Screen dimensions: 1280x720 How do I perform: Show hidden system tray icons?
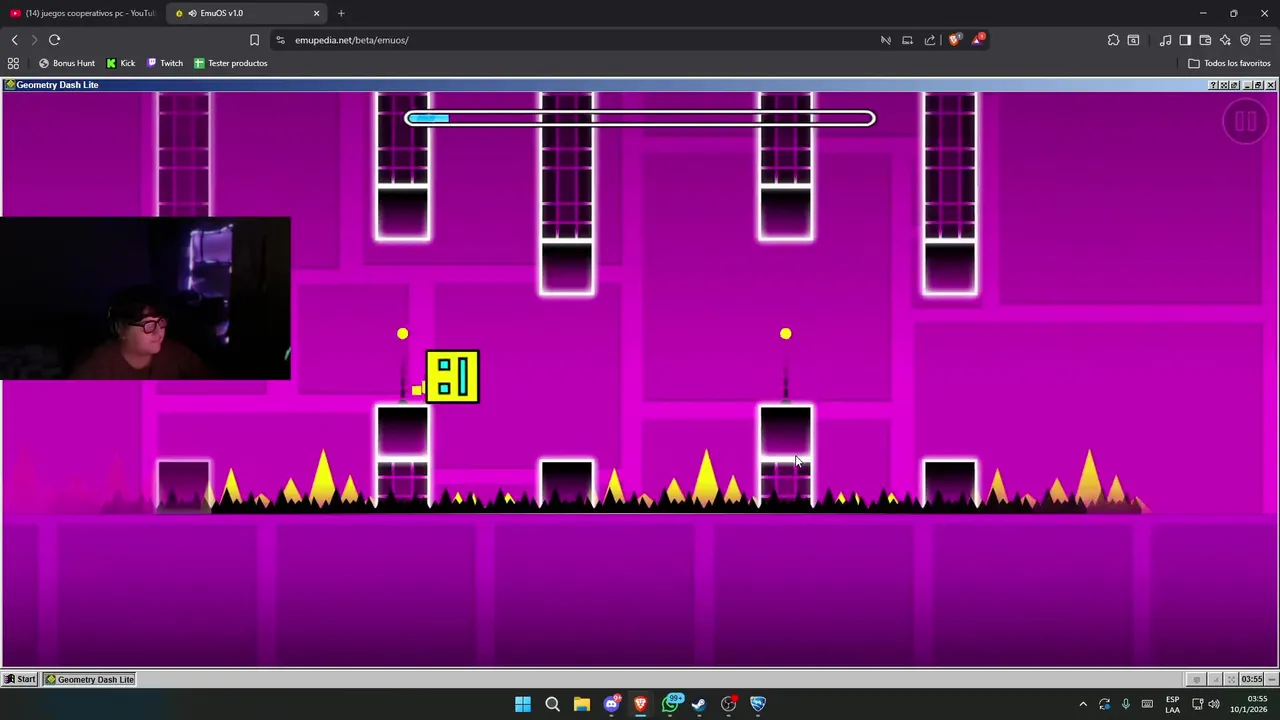(1083, 704)
